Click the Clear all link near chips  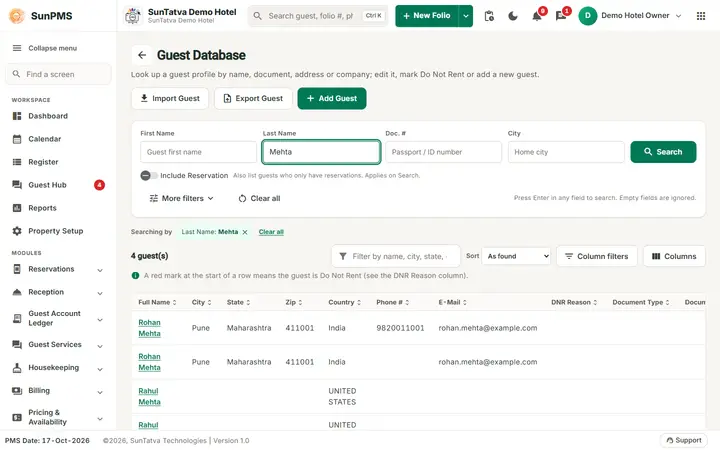click(271, 232)
